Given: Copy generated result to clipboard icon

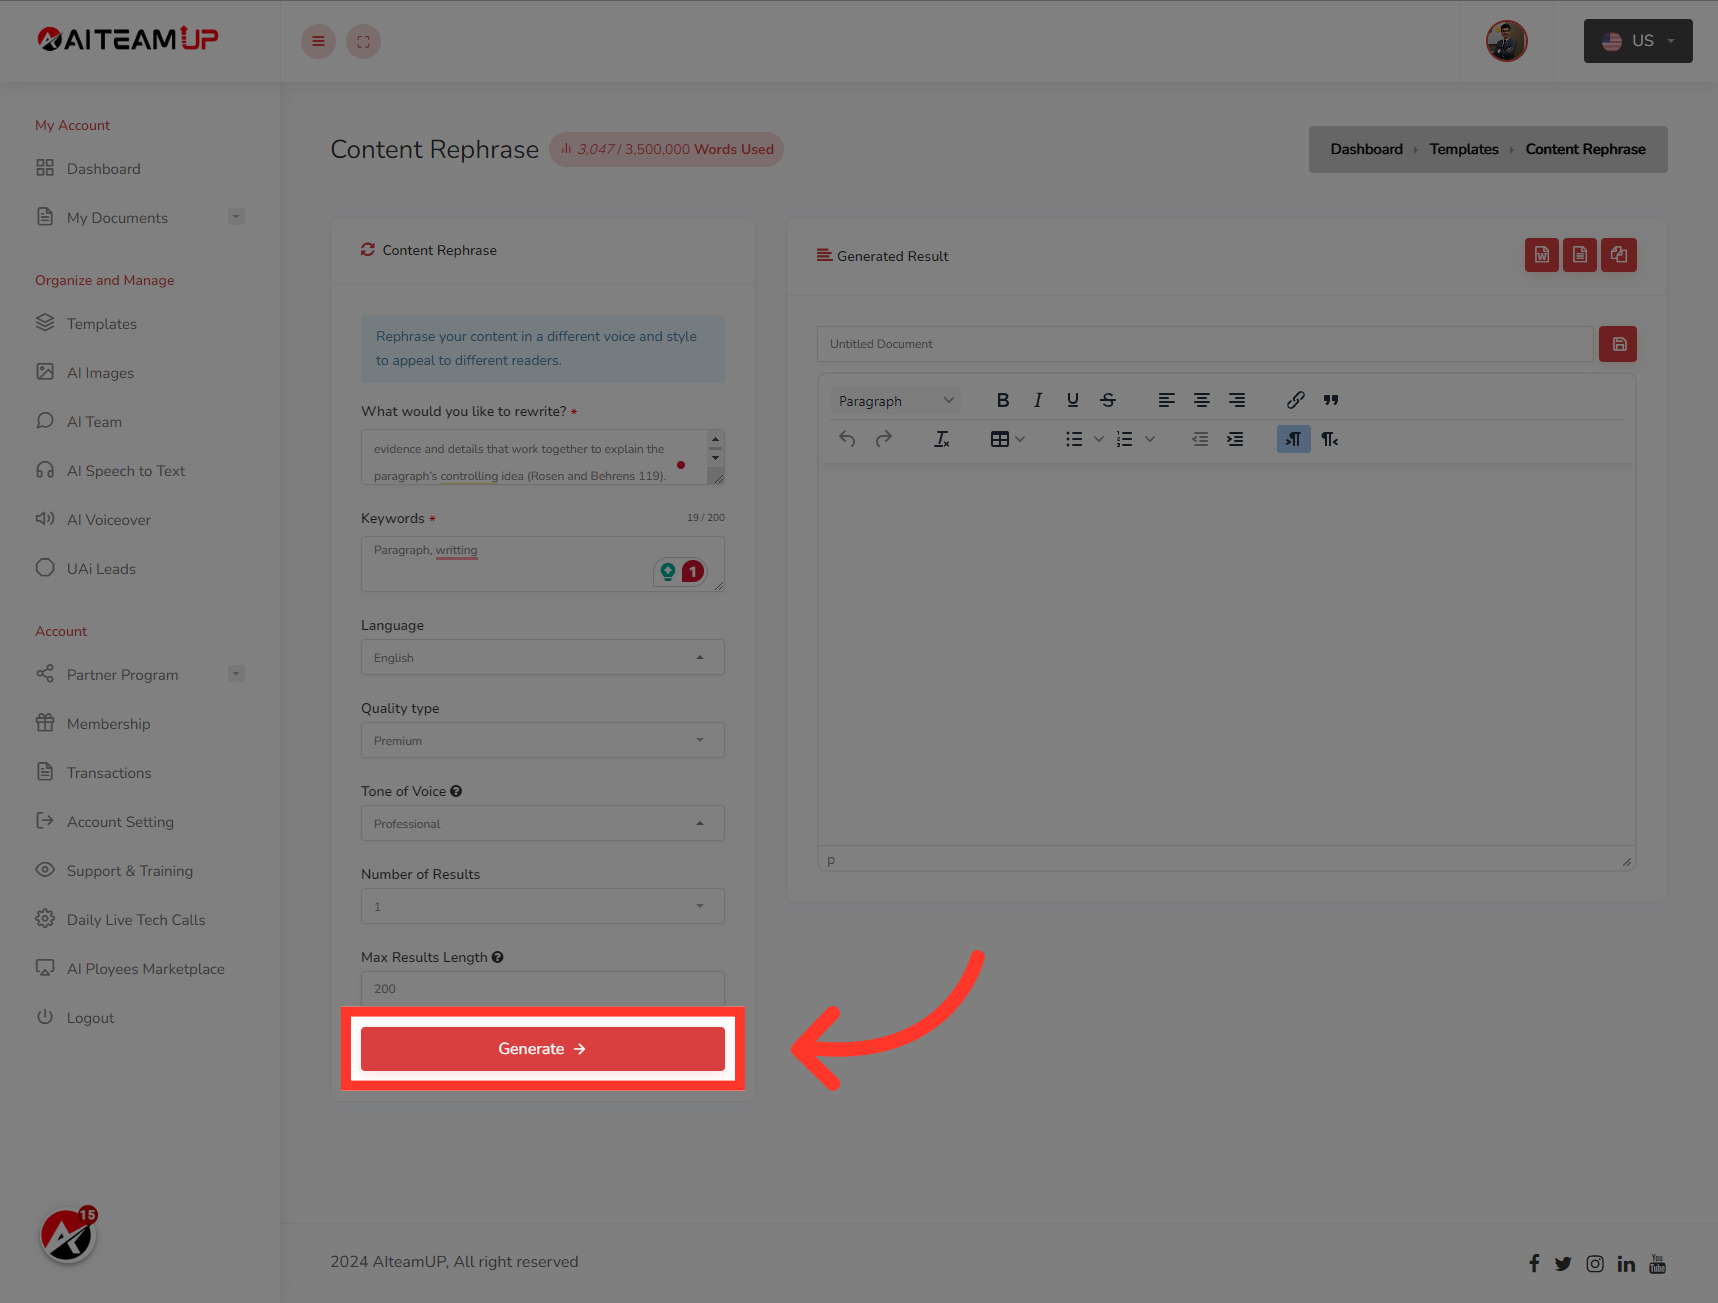Looking at the screenshot, I should point(1618,255).
